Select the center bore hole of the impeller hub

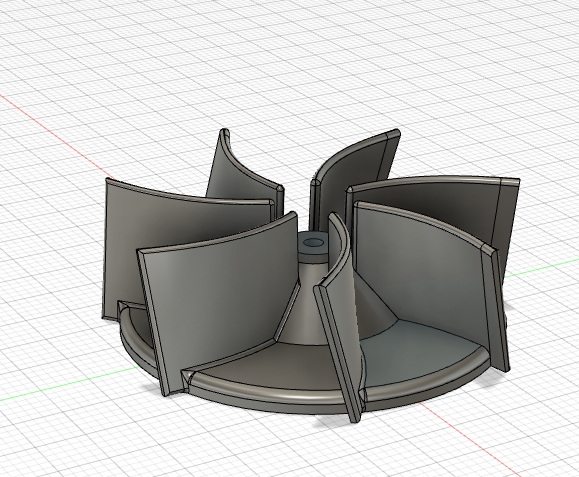[313, 243]
